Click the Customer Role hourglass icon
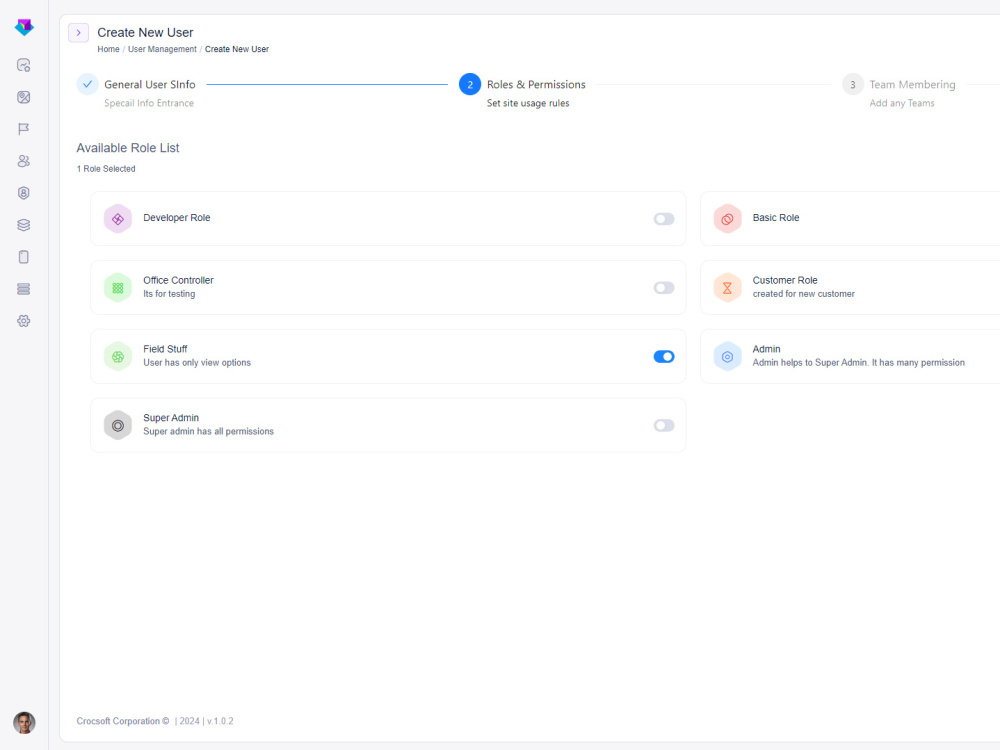The width and height of the screenshot is (1000, 750). coord(727,288)
